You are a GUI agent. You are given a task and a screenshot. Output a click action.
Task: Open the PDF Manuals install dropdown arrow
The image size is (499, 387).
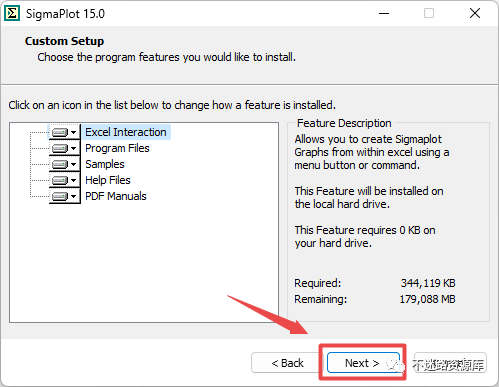tap(74, 196)
